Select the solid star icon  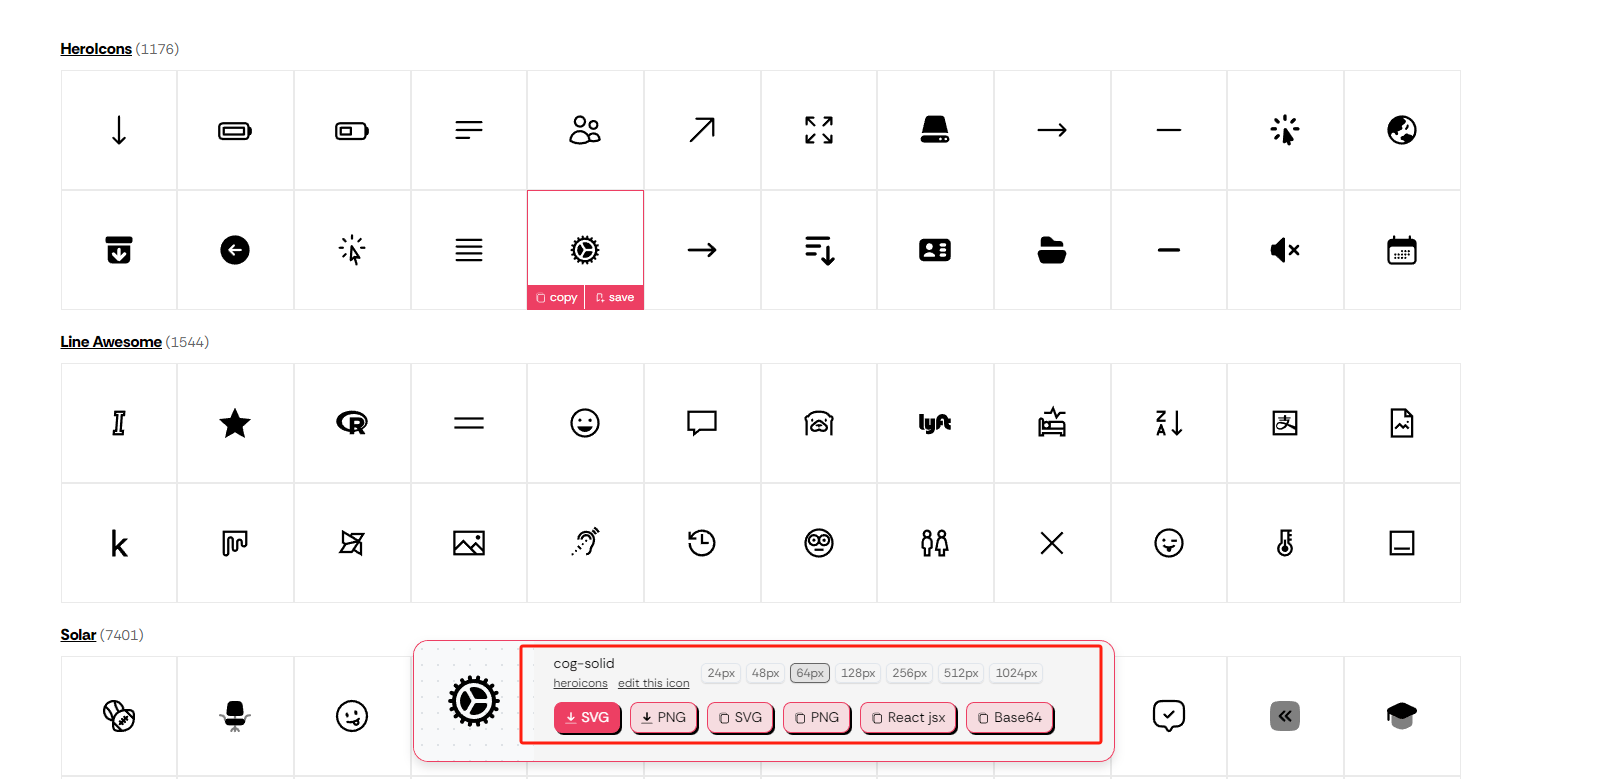(235, 423)
